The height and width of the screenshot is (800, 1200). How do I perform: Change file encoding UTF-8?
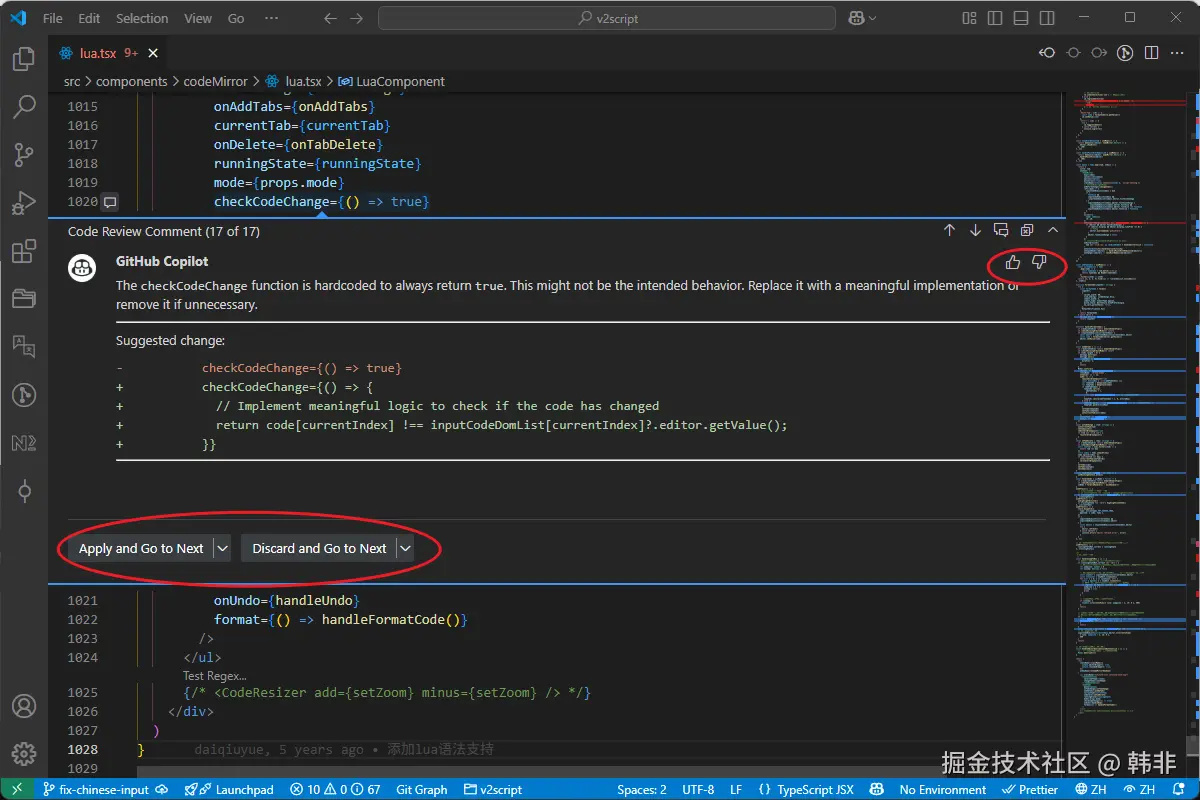[x=699, y=789]
